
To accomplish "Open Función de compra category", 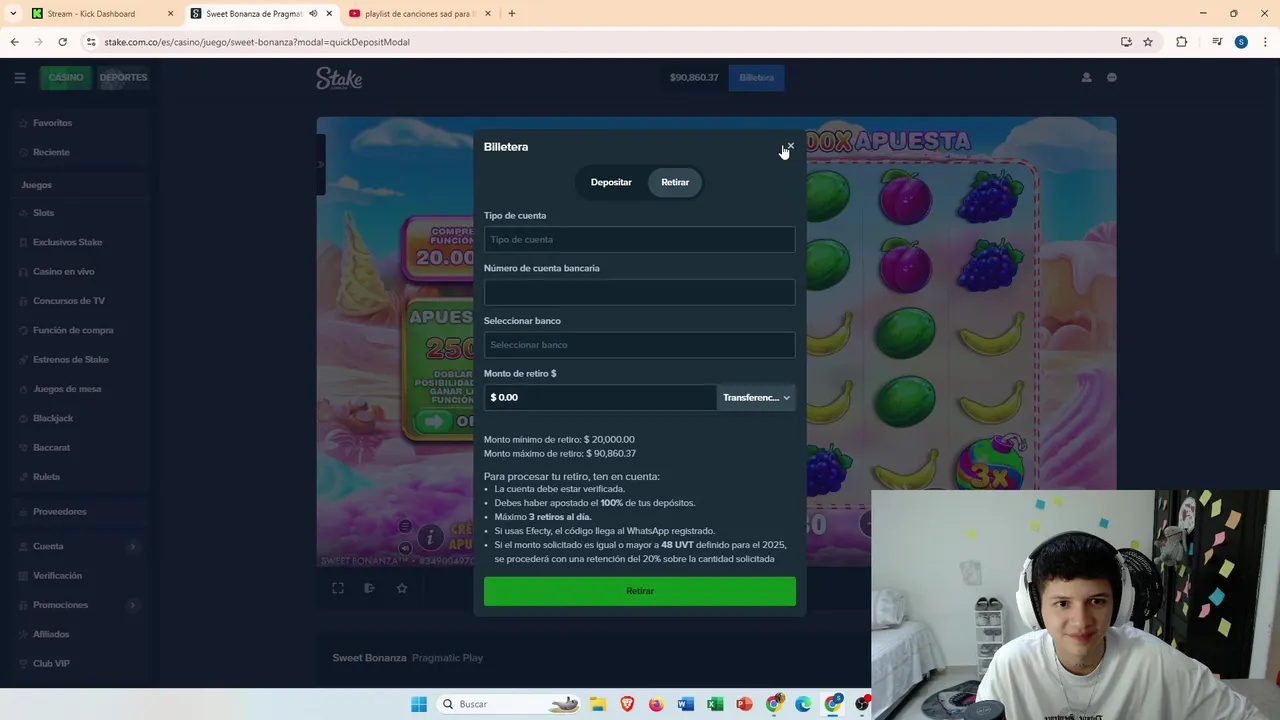I will [73, 330].
